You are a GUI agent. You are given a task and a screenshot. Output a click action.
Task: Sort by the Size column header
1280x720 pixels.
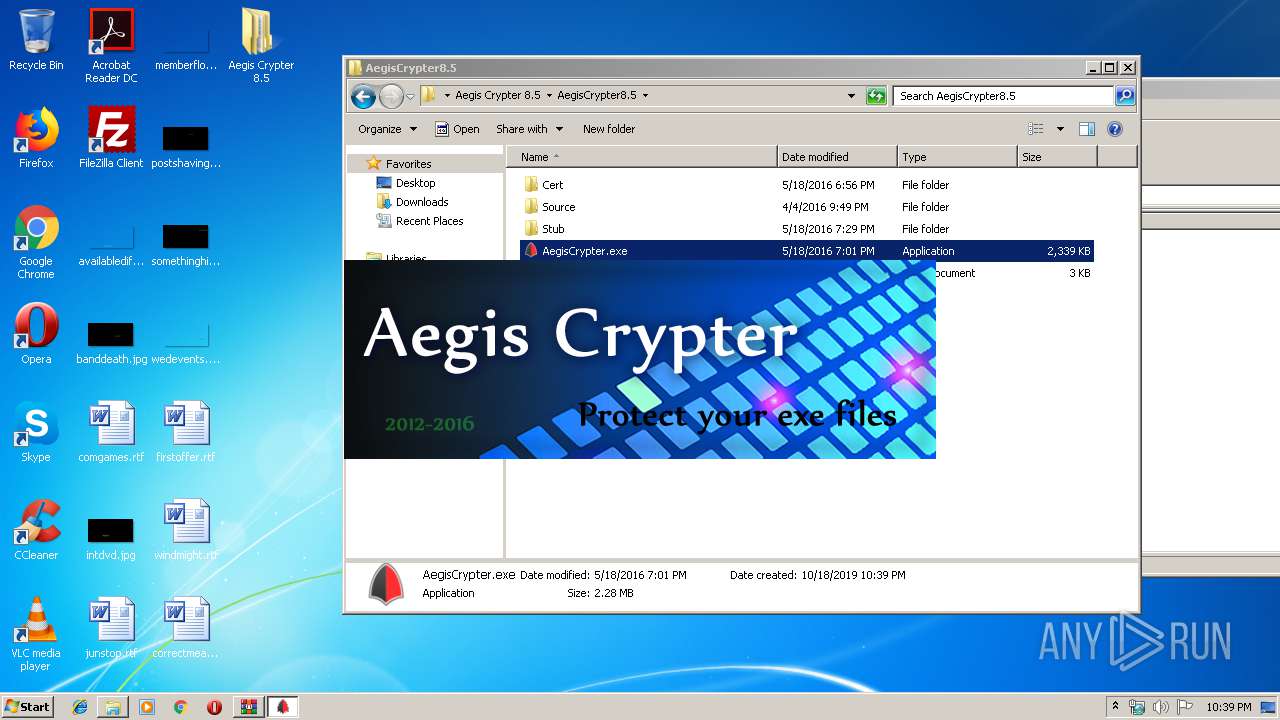tap(1057, 157)
